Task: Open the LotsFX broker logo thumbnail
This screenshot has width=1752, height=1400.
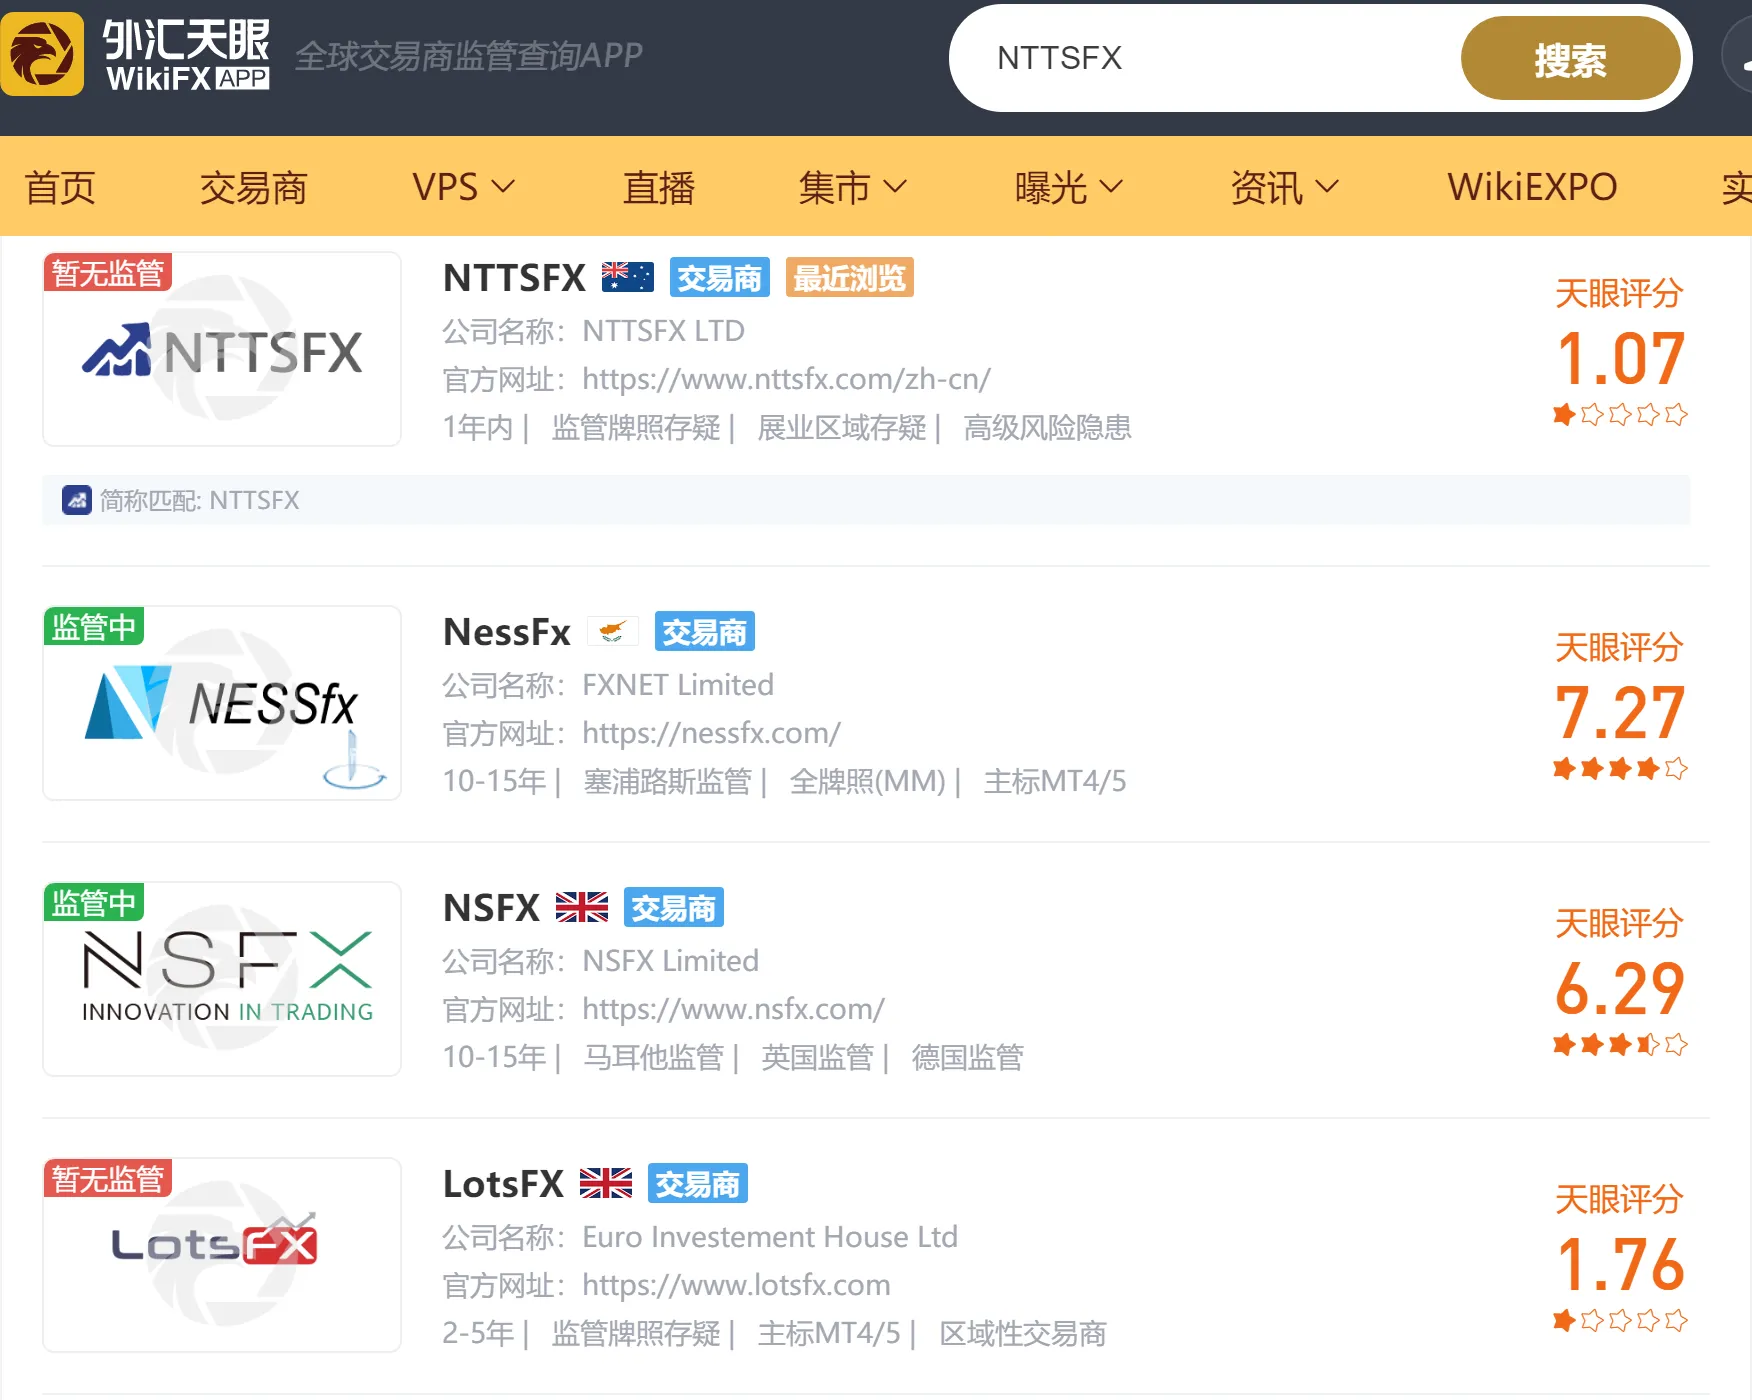Action: coord(222,1255)
